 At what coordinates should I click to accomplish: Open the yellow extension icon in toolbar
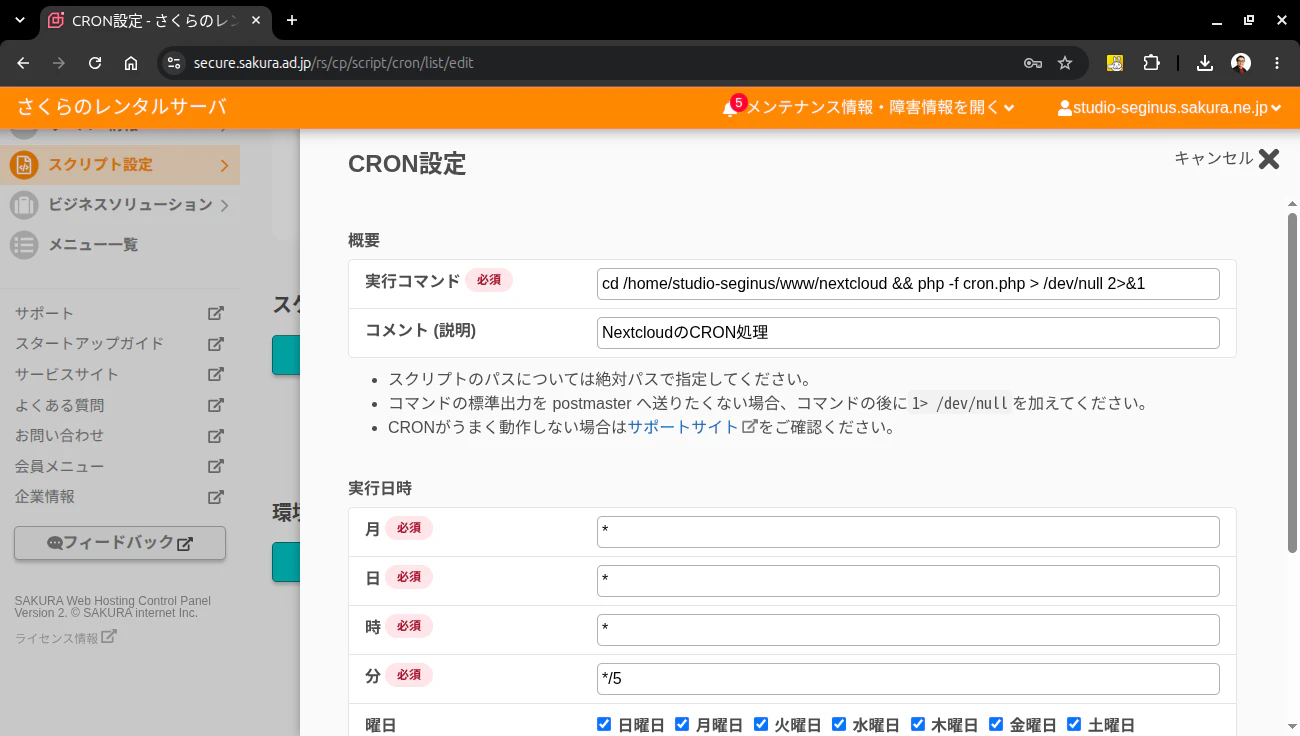(1115, 63)
